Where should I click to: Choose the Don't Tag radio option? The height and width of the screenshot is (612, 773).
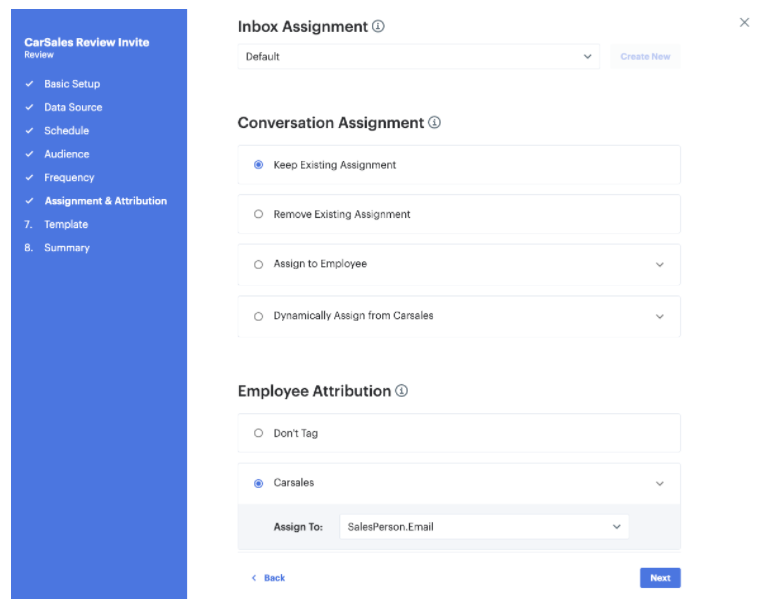pyautogui.click(x=259, y=433)
